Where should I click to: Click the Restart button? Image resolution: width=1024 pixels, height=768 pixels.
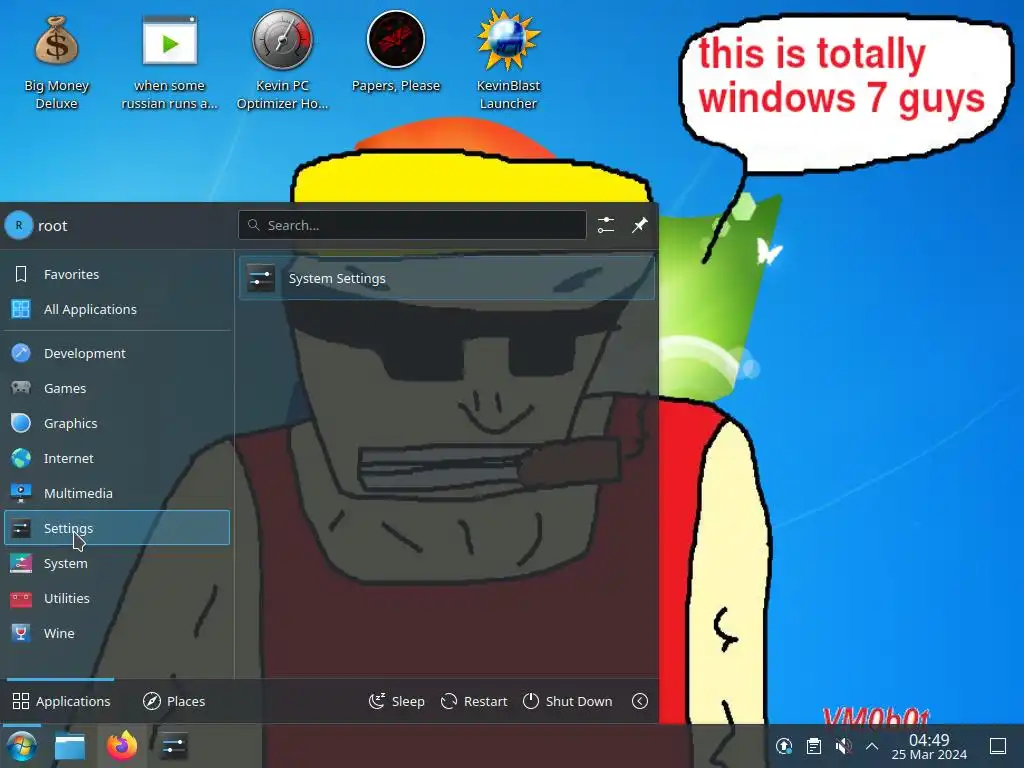474,701
